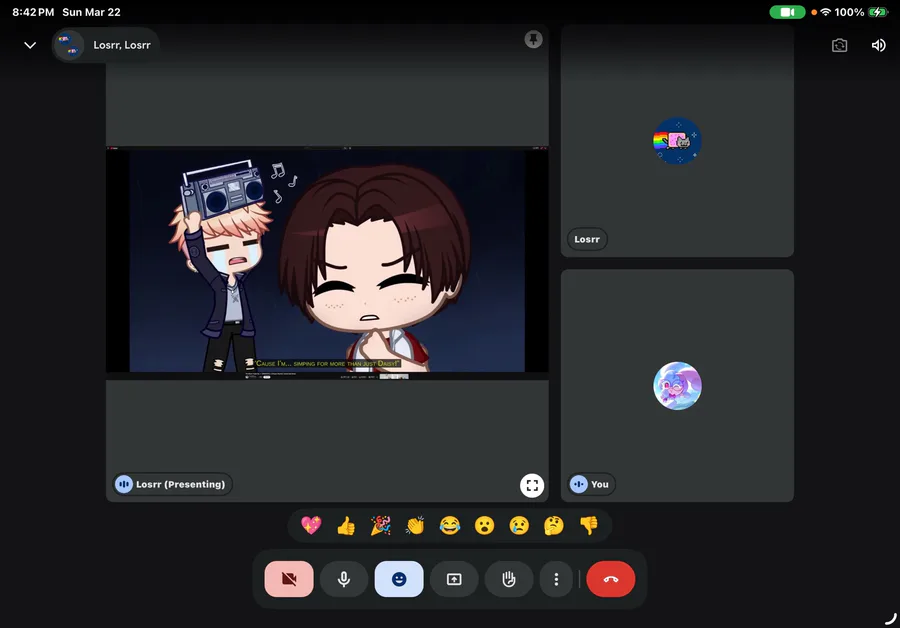900x628 pixels.
Task: Select your own participant tile
Action: [x=677, y=386]
